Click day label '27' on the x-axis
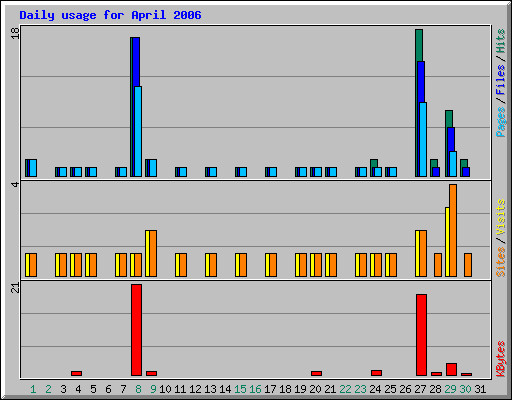 (x=420, y=389)
